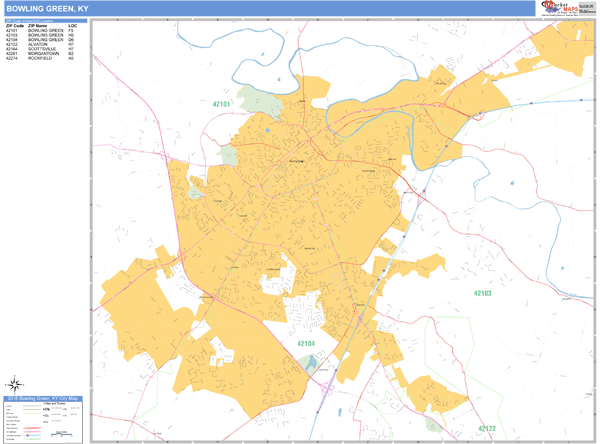This screenshot has height=444, width=600.
Task: Click the scale bar in the legend
Action: [62, 434]
